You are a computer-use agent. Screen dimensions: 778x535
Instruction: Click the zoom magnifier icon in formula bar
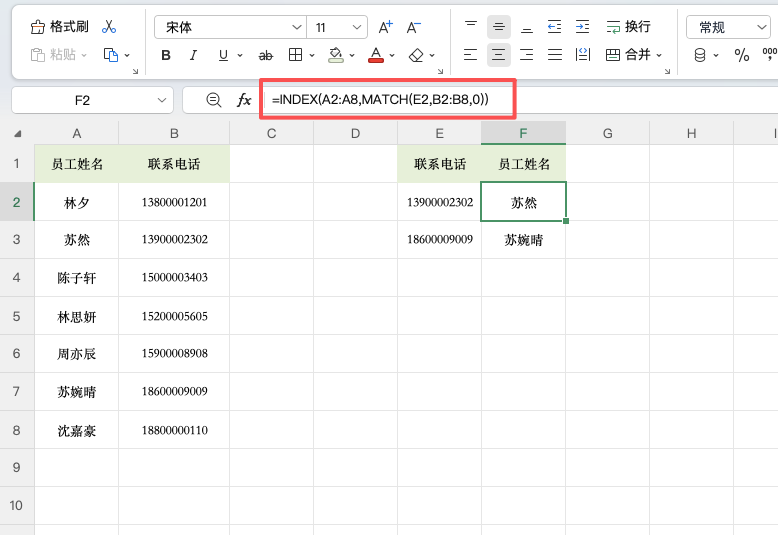pyautogui.click(x=214, y=100)
